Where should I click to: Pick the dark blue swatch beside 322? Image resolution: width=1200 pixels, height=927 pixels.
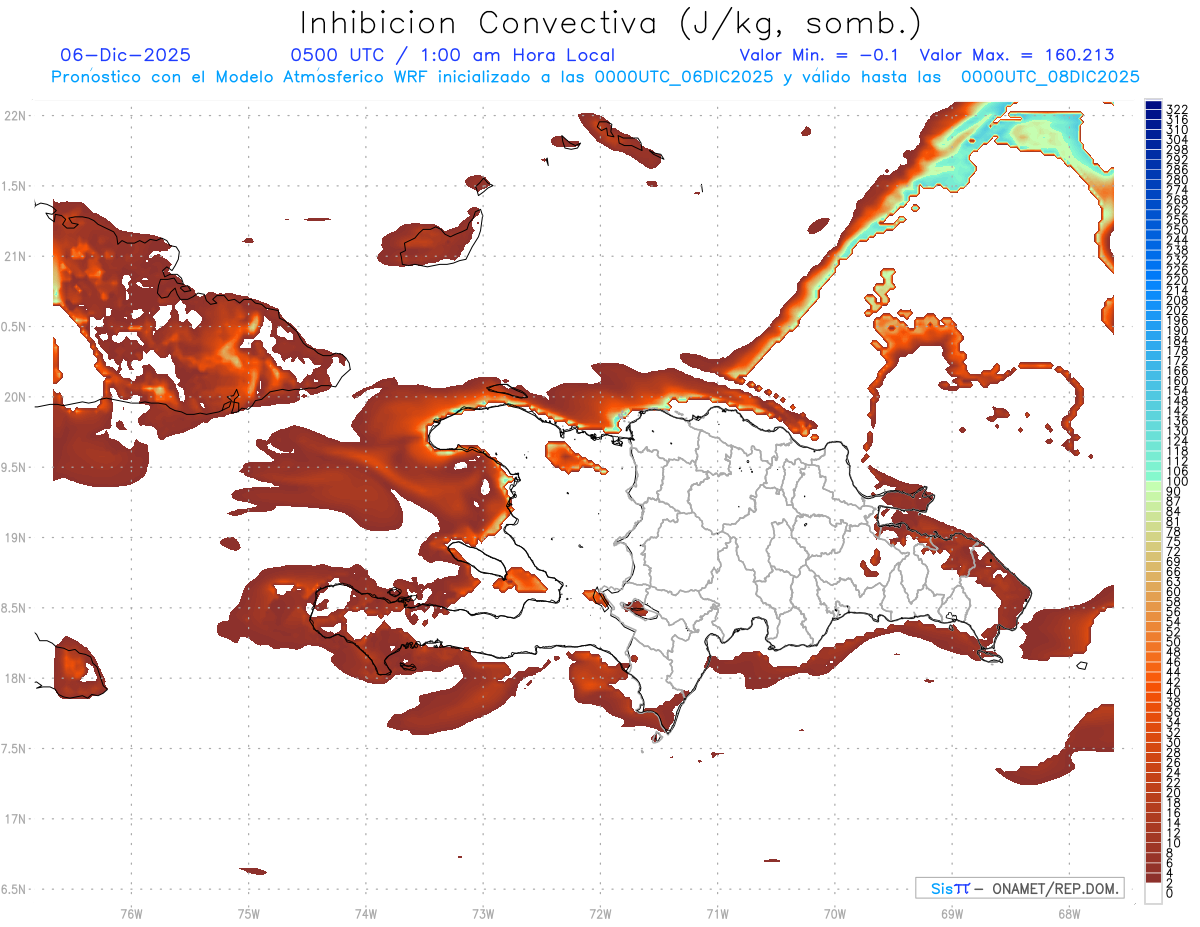point(1153,105)
